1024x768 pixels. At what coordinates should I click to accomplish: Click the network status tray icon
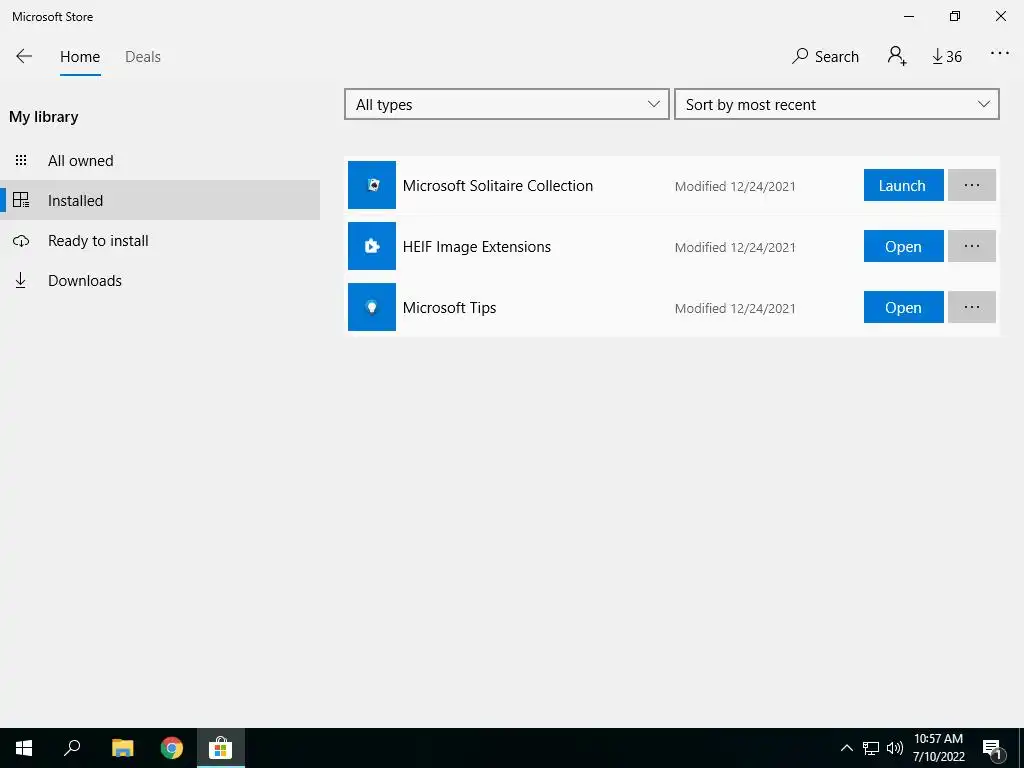coord(871,748)
